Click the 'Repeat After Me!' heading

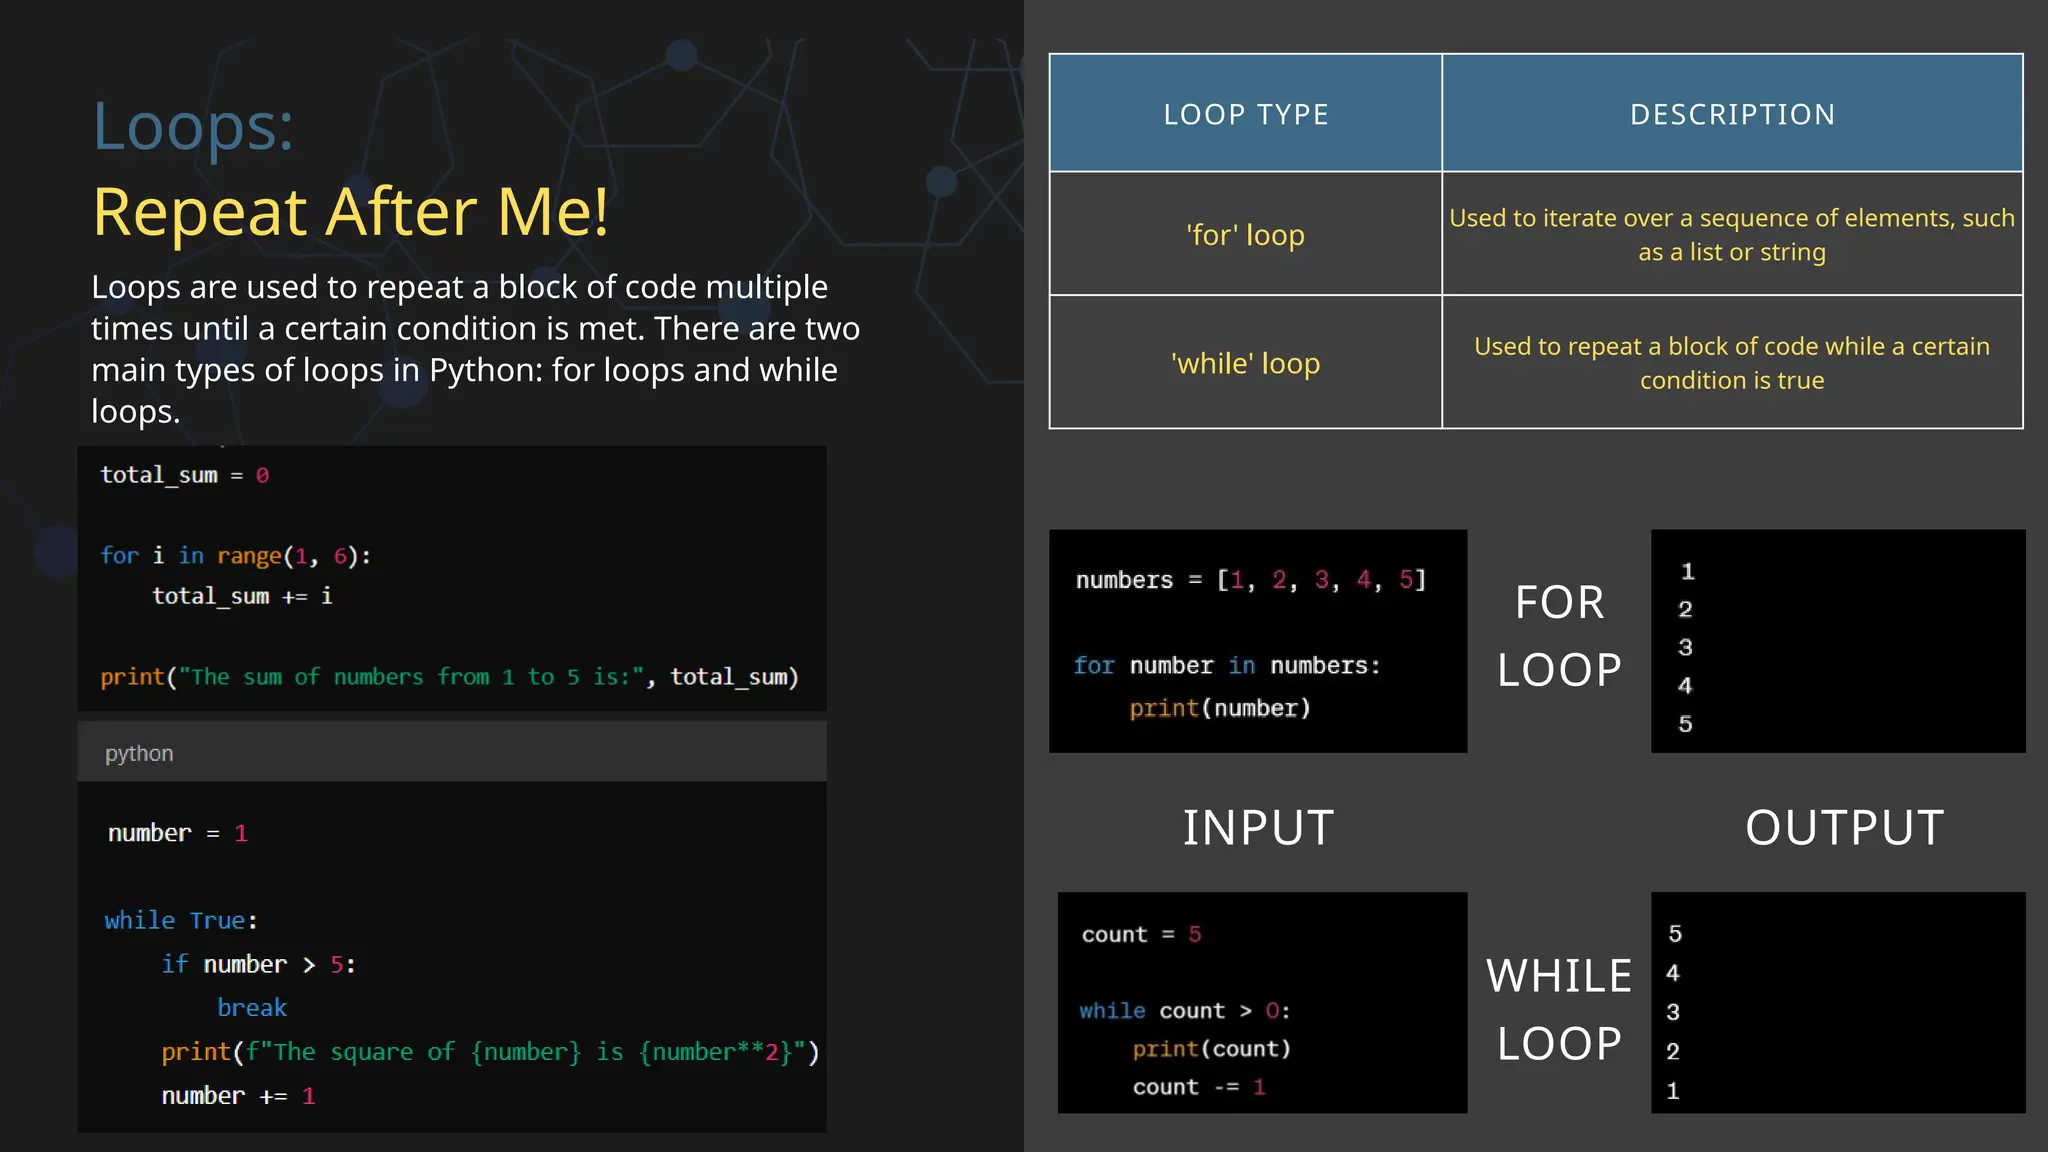click(350, 212)
